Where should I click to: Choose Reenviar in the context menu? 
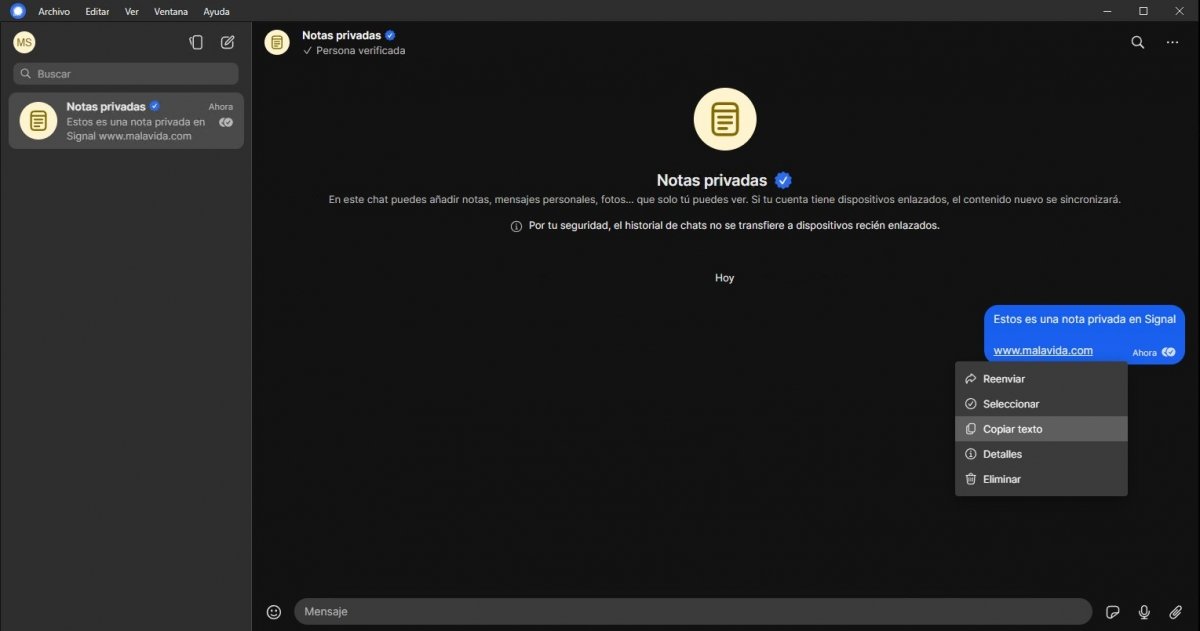(x=1041, y=379)
